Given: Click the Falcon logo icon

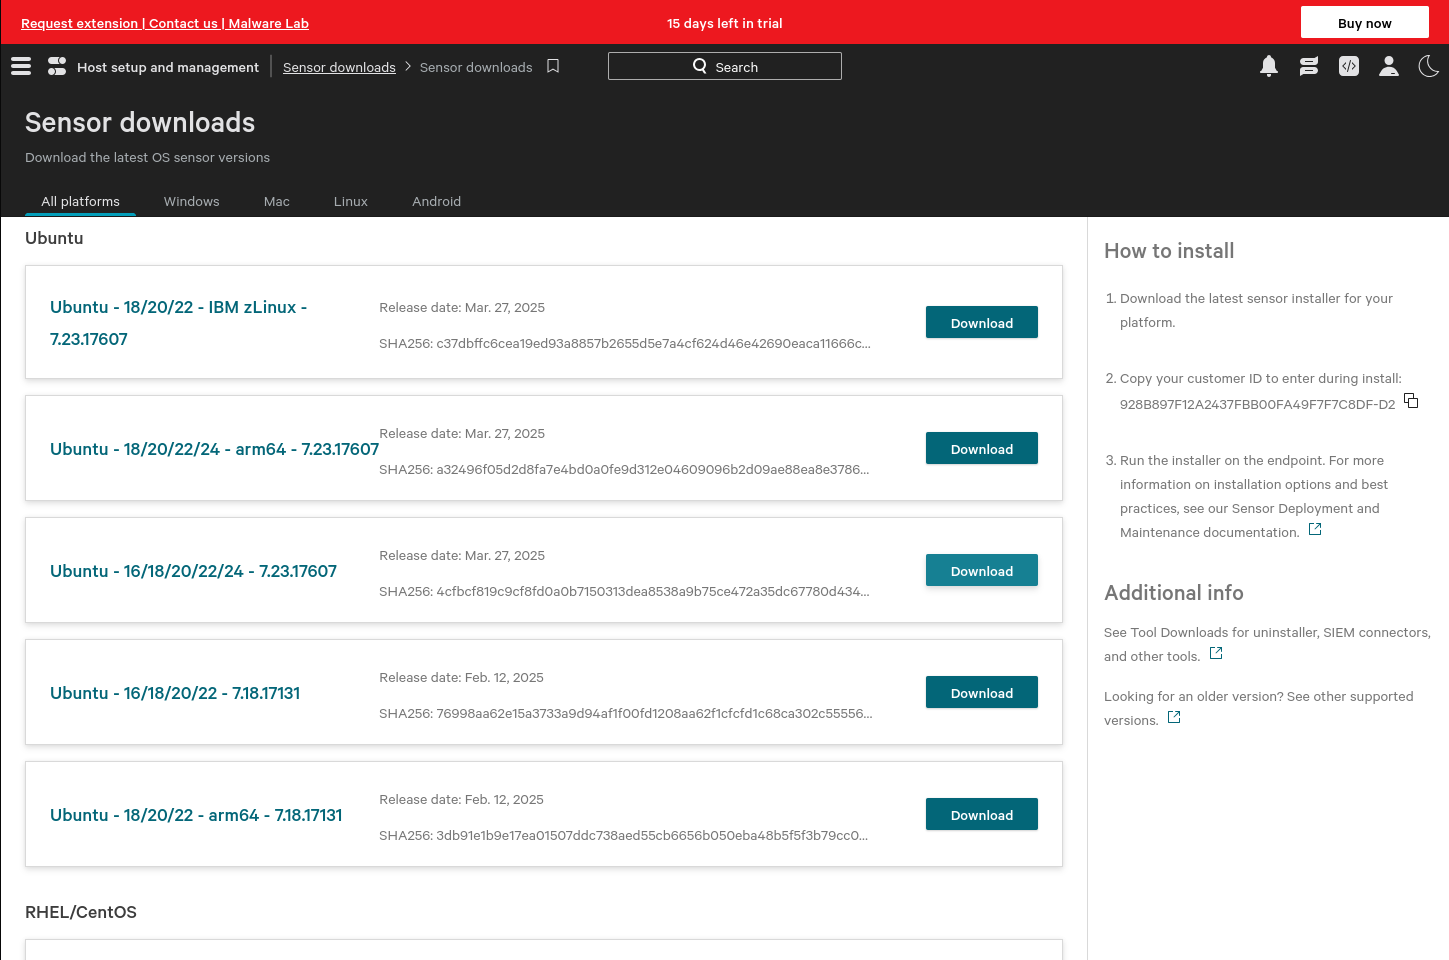Looking at the screenshot, I should pyautogui.click(x=57, y=67).
